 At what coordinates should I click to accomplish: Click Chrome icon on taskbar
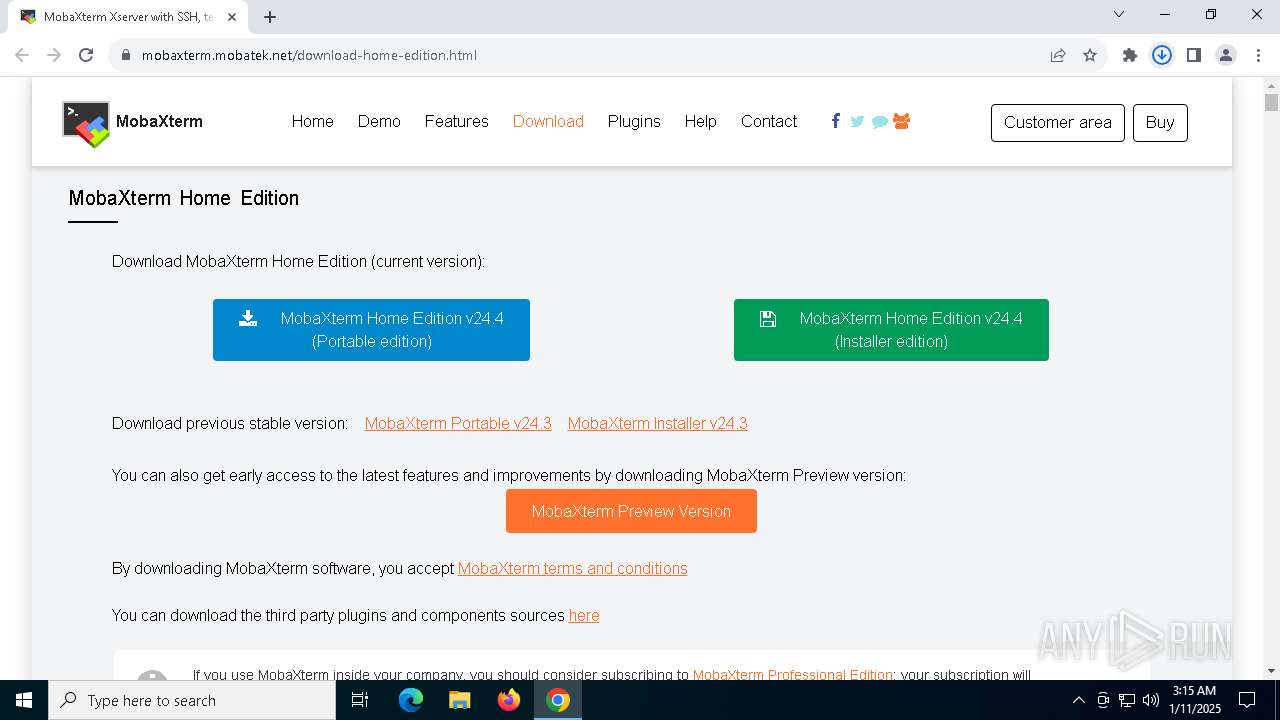click(558, 700)
